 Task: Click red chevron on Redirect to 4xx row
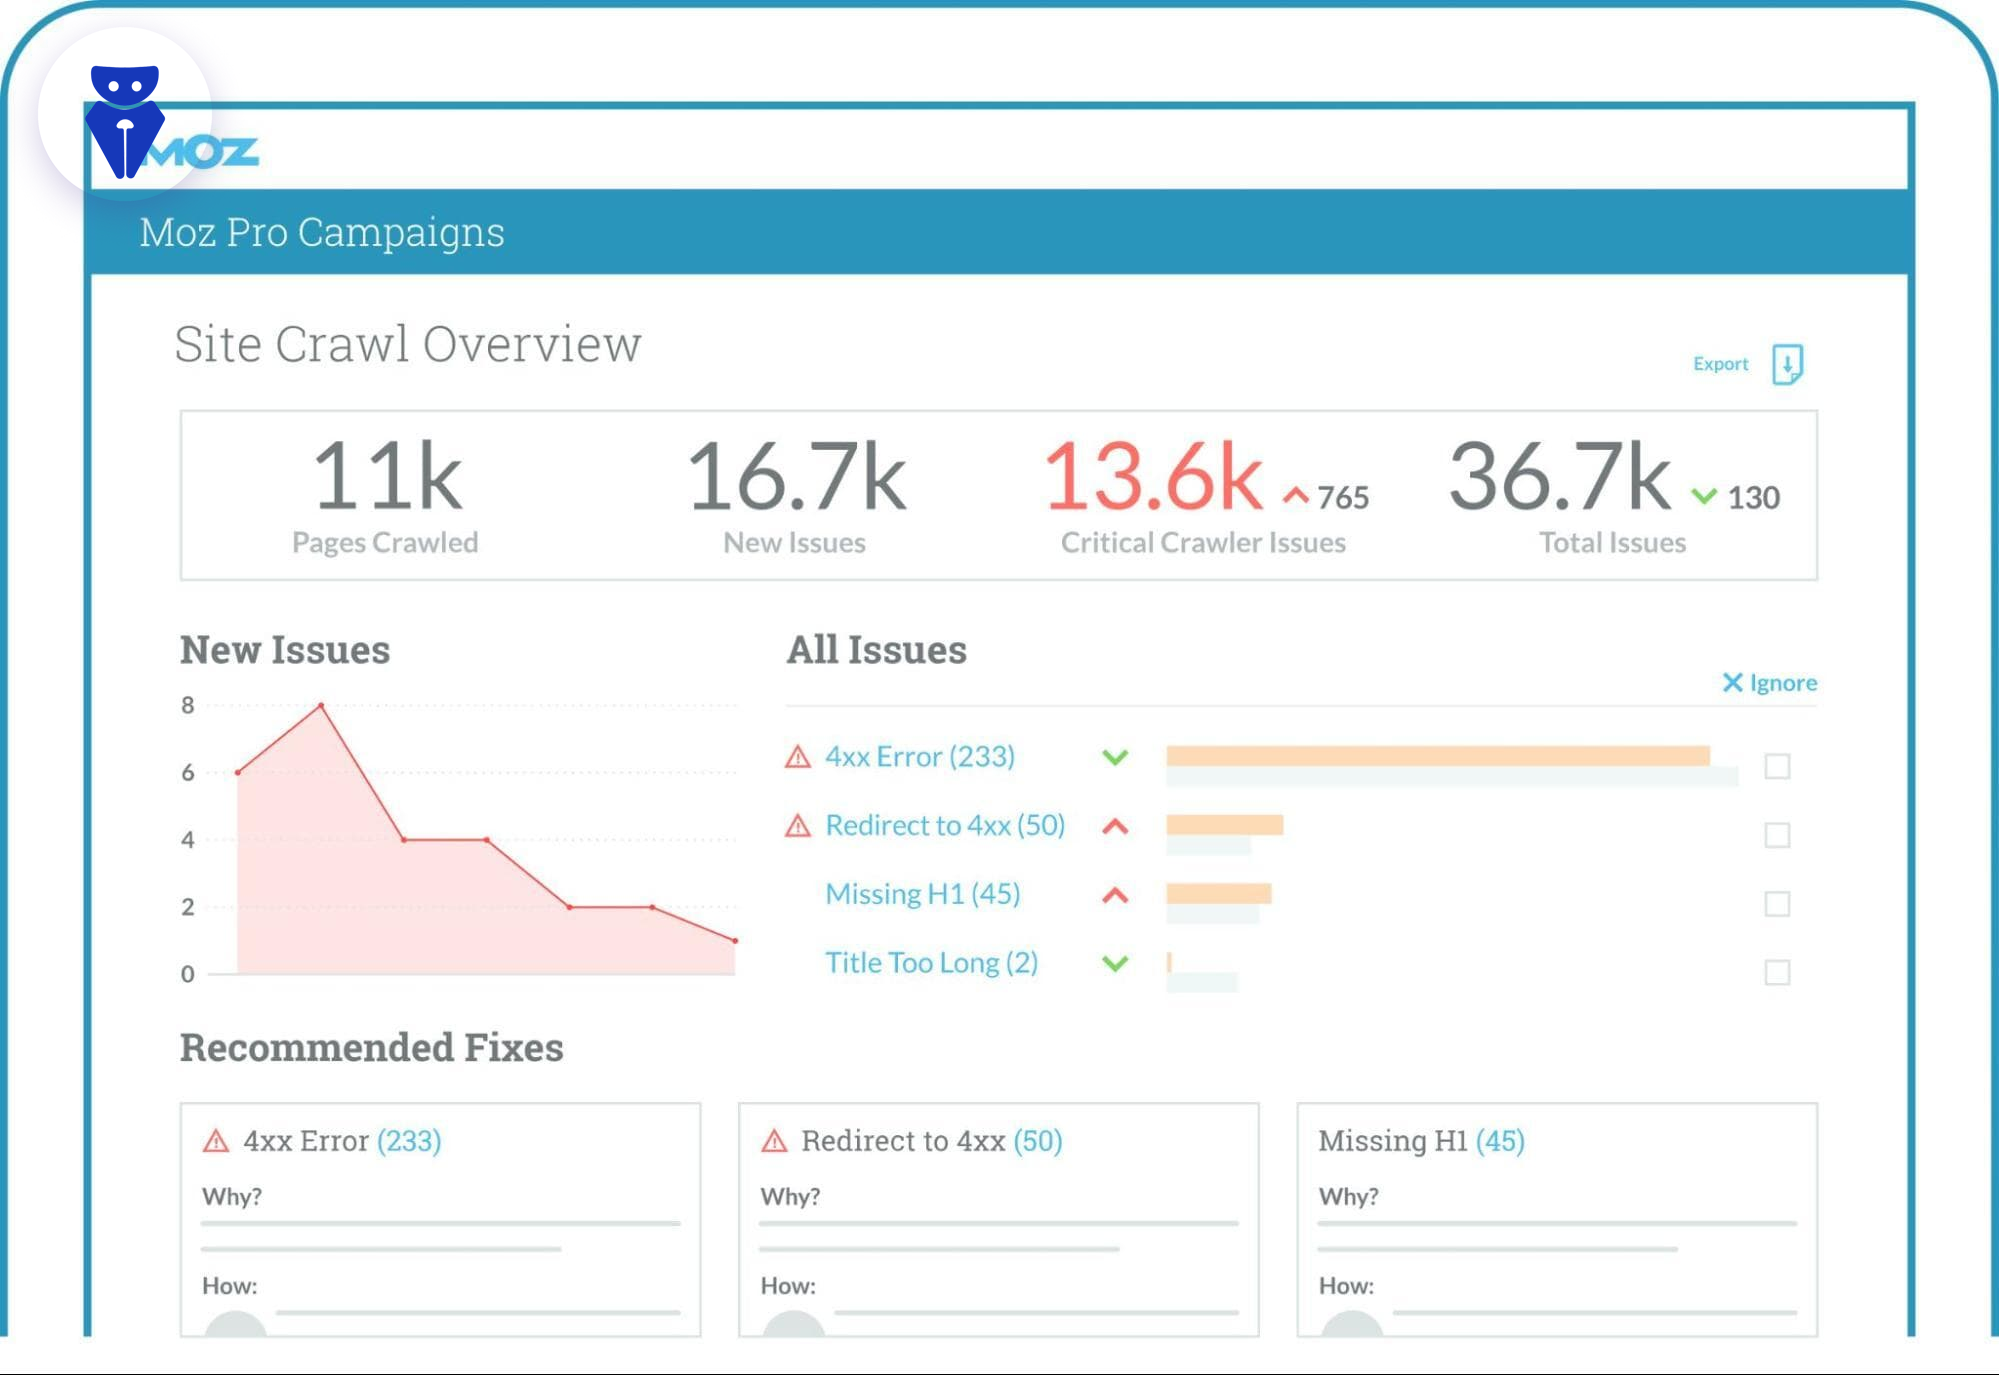coord(1115,826)
